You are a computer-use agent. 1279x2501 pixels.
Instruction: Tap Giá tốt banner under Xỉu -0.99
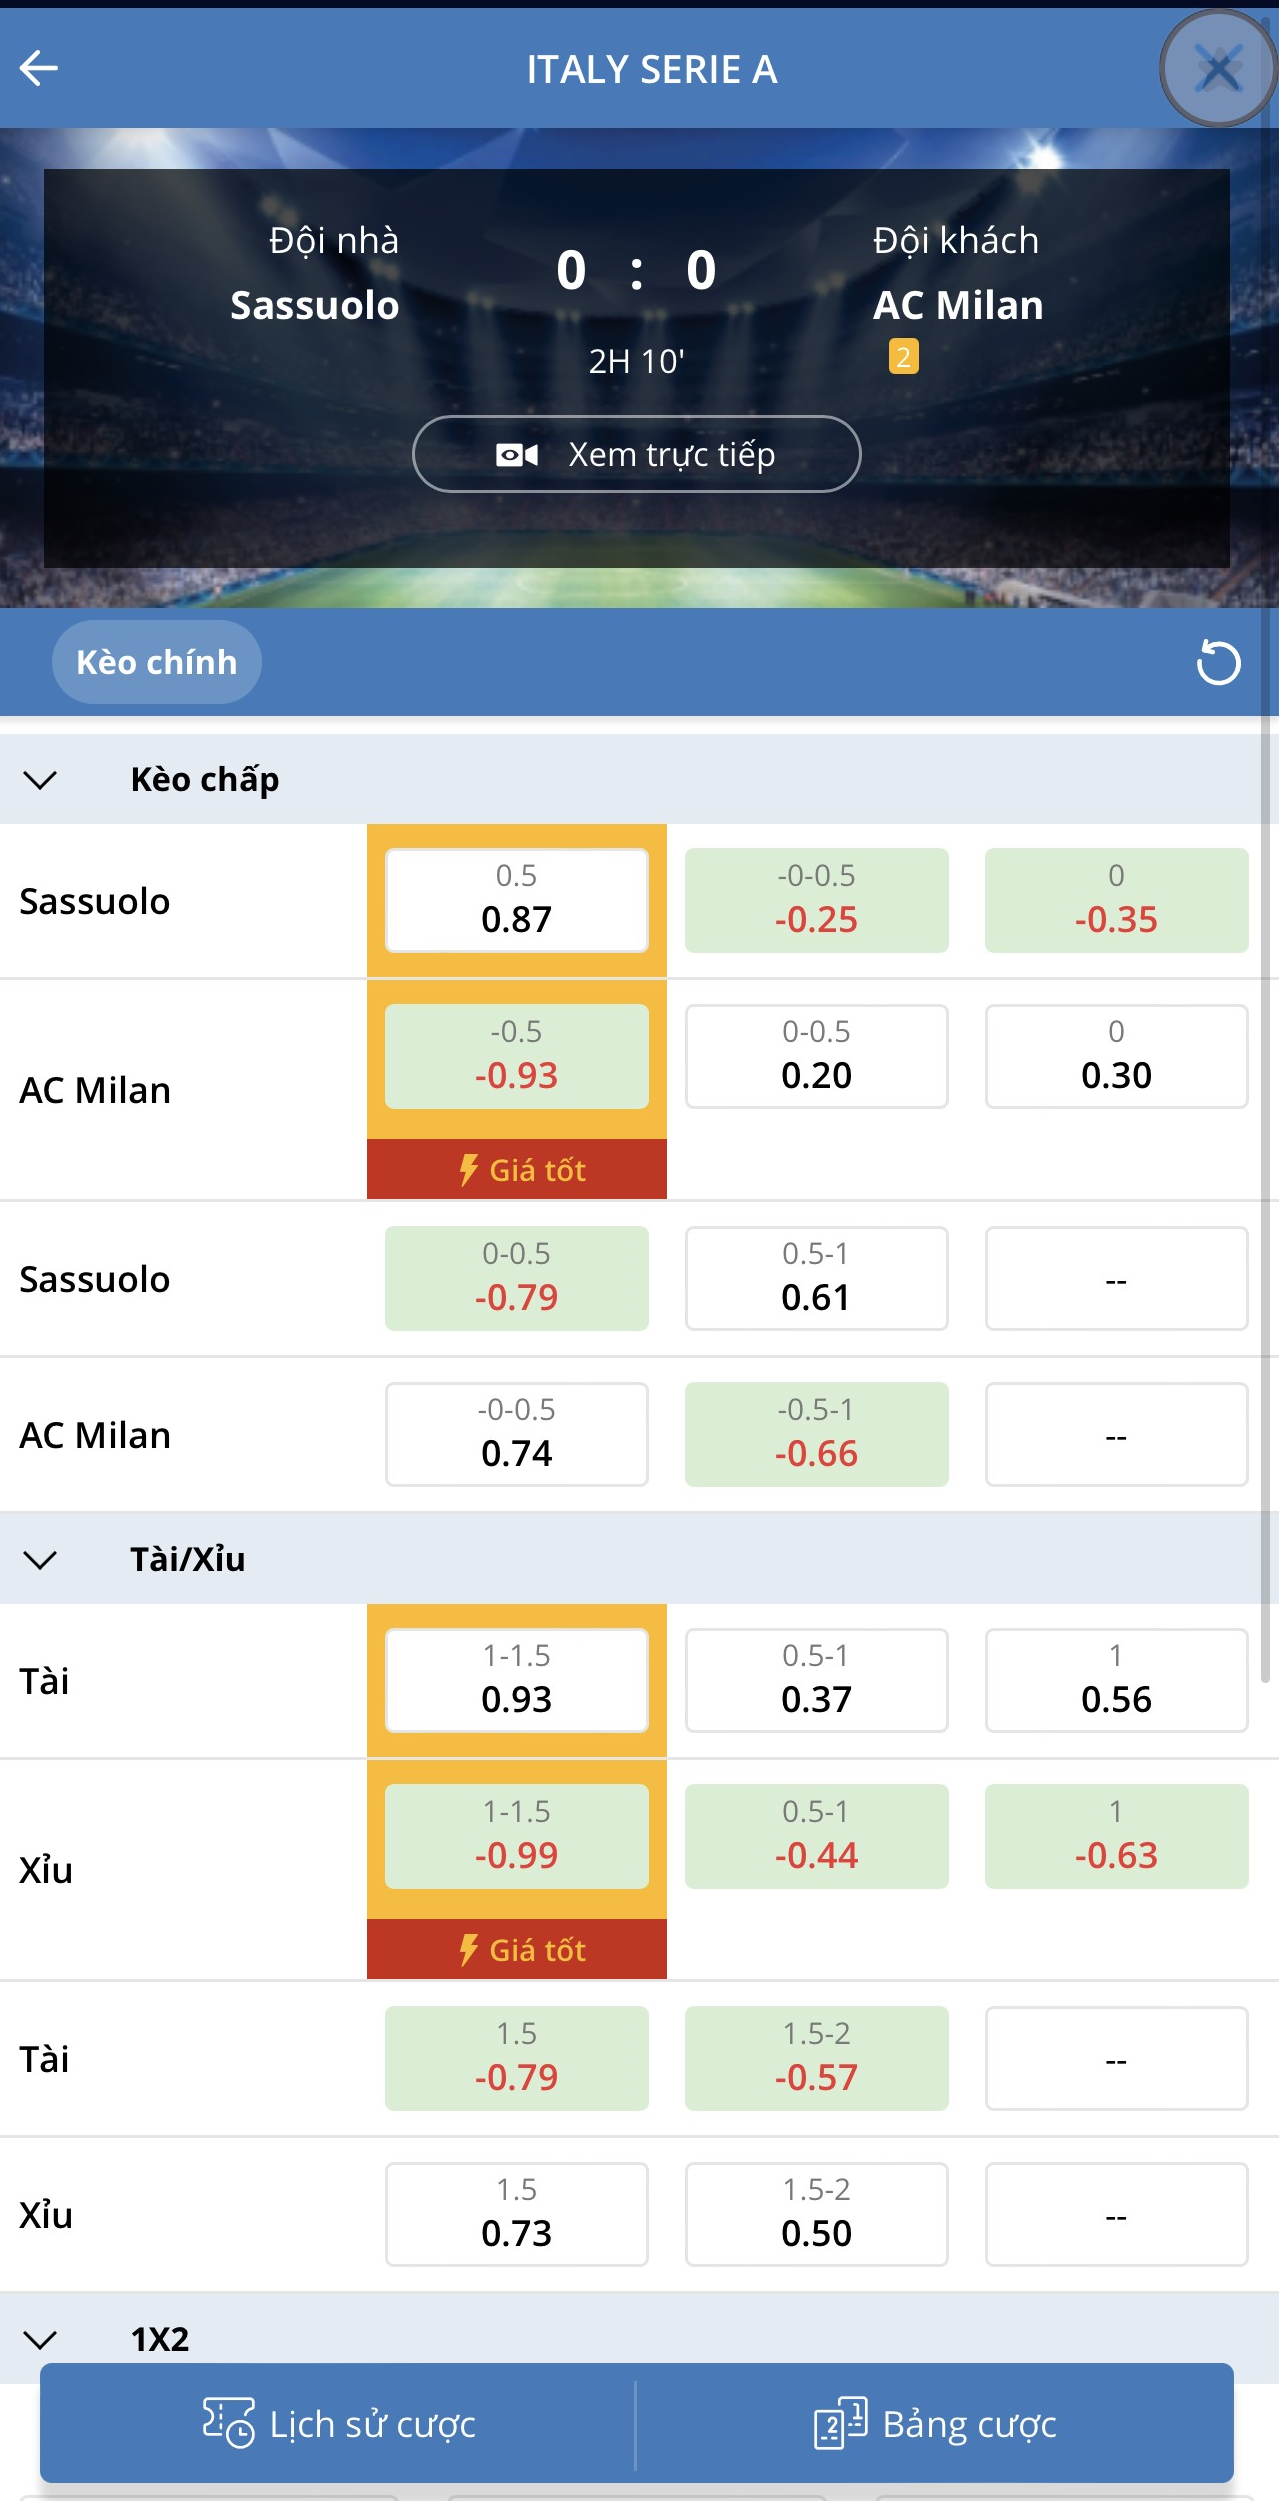tap(517, 1949)
